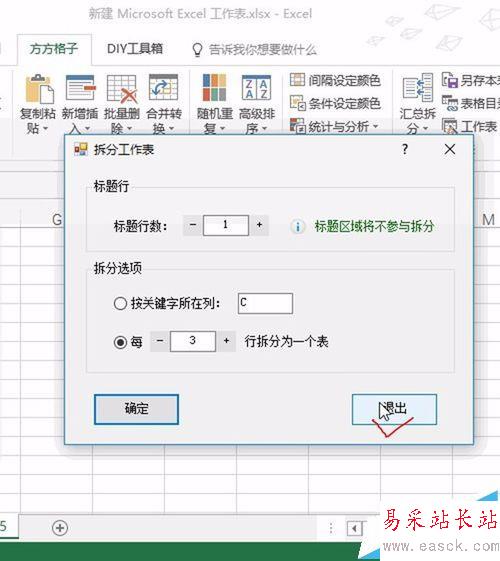Click 间隔设定颜色 command
The height and width of the screenshot is (561, 500).
click(x=335, y=80)
